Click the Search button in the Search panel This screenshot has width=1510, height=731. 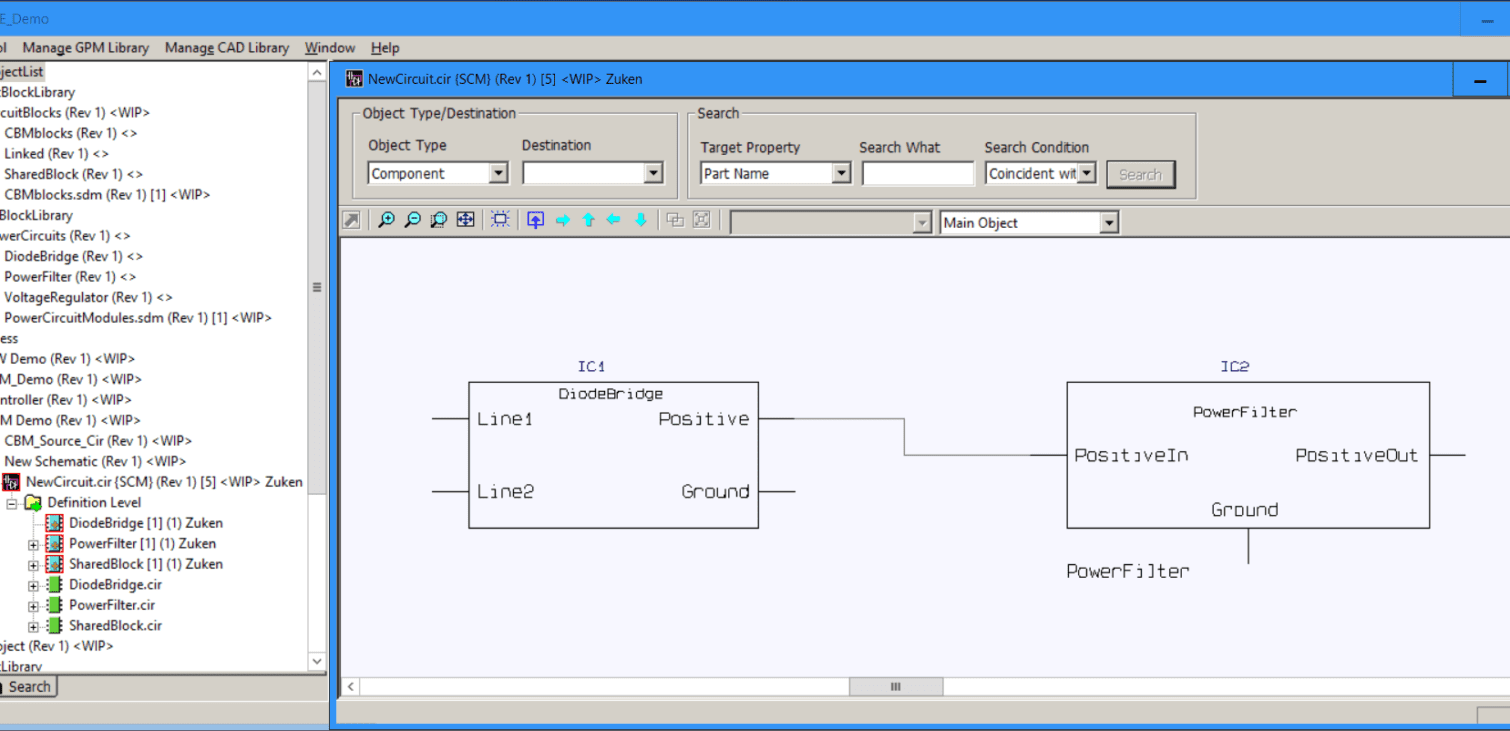pos(1140,173)
